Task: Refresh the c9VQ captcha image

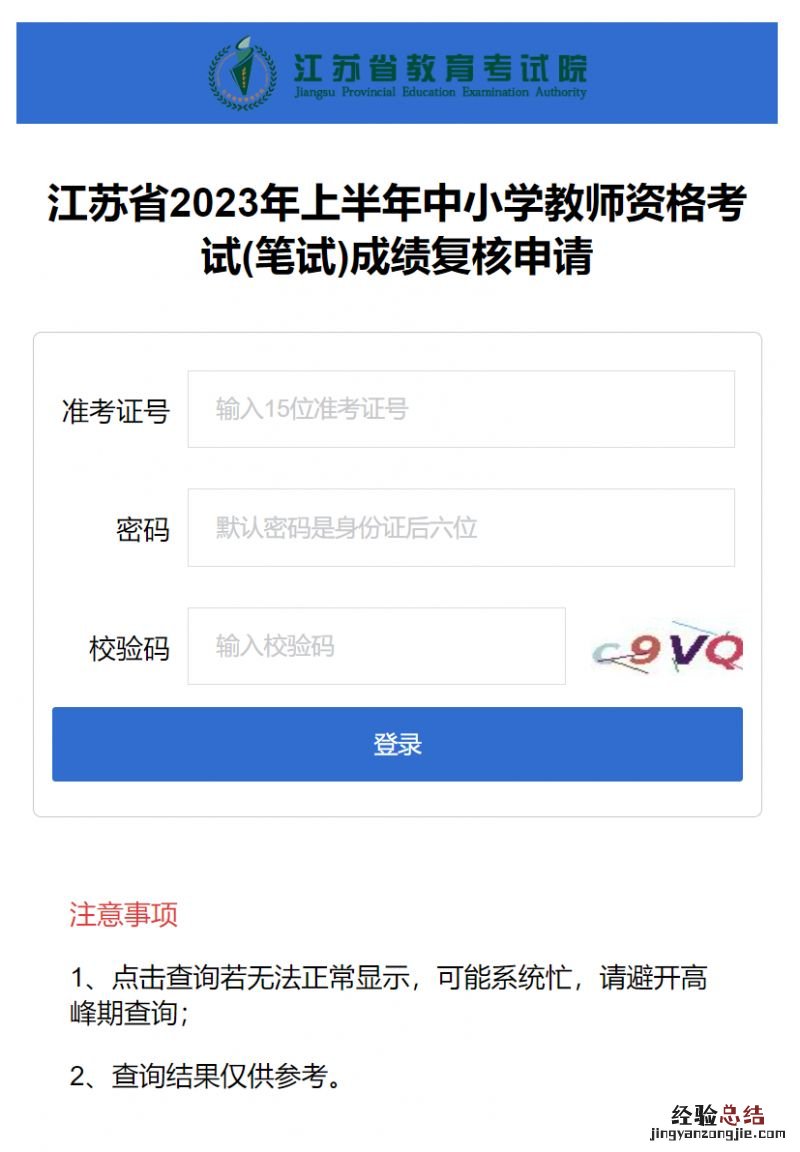Action: [x=668, y=647]
